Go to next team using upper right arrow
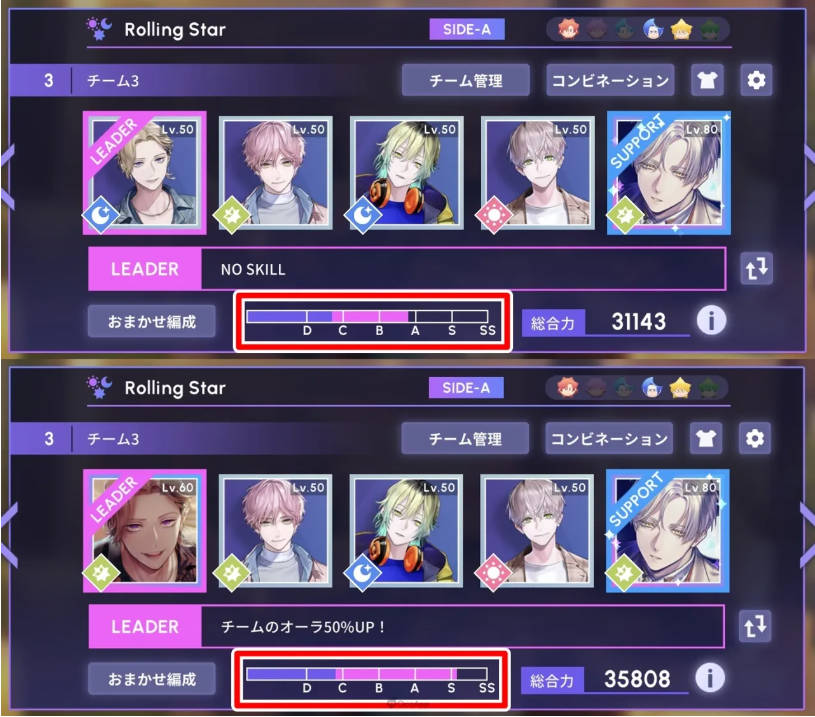This screenshot has height=717, width=815. coord(809,177)
